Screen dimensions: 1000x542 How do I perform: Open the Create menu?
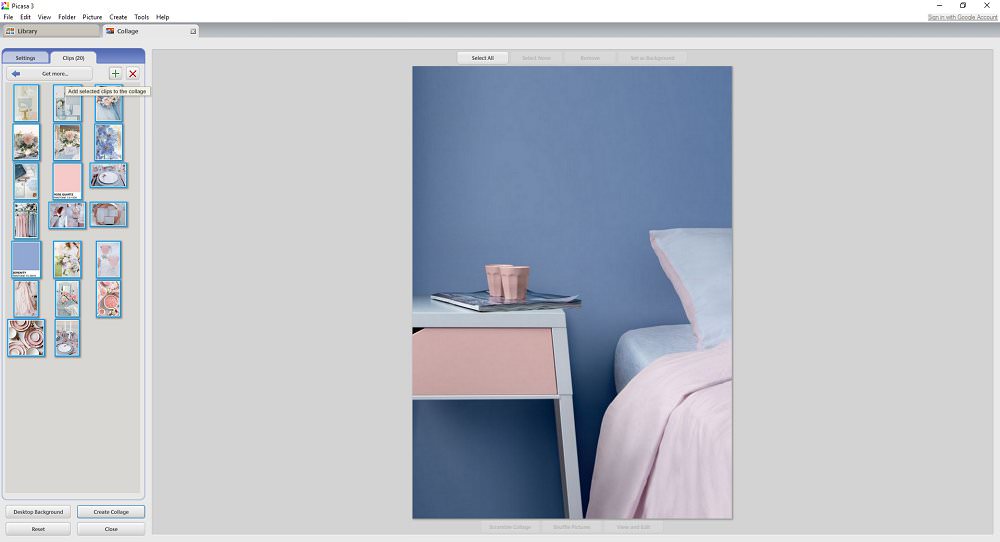118,17
